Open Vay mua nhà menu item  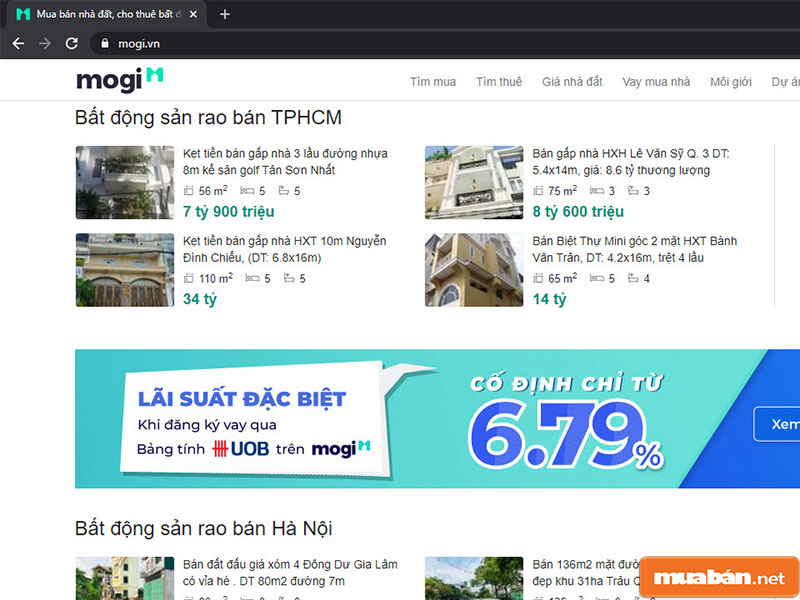click(656, 82)
